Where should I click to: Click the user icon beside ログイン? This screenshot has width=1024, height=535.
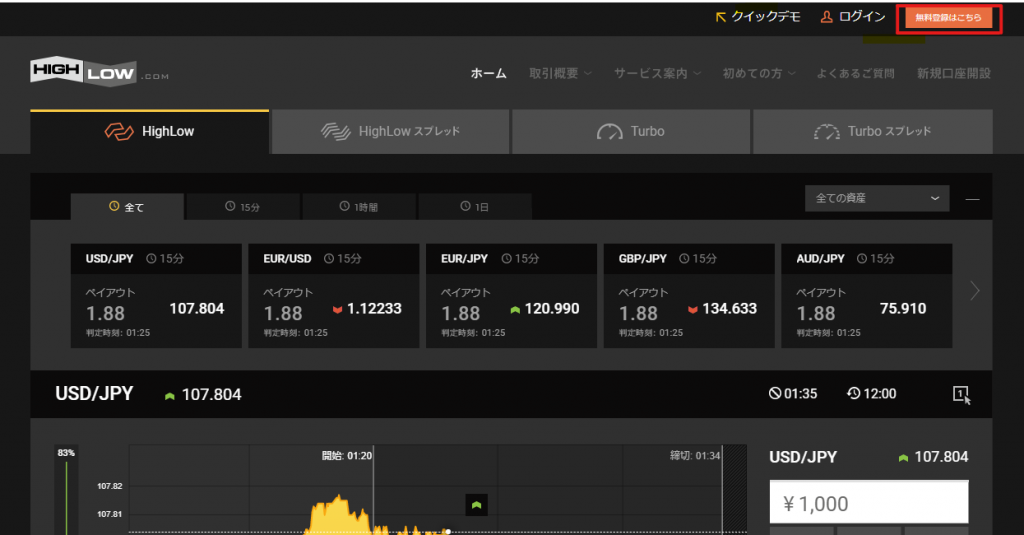click(827, 17)
